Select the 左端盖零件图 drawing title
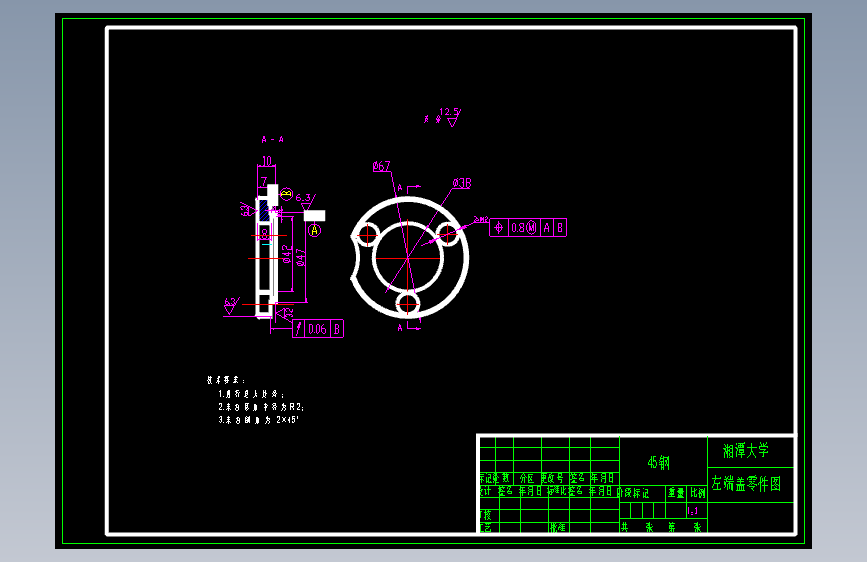Image resolution: width=867 pixels, height=562 pixels. 746,484
